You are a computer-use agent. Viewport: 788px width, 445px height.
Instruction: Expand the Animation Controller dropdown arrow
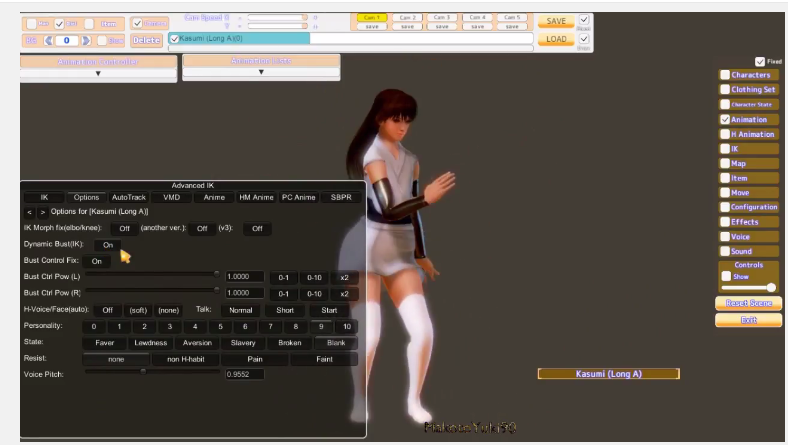pos(98,73)
